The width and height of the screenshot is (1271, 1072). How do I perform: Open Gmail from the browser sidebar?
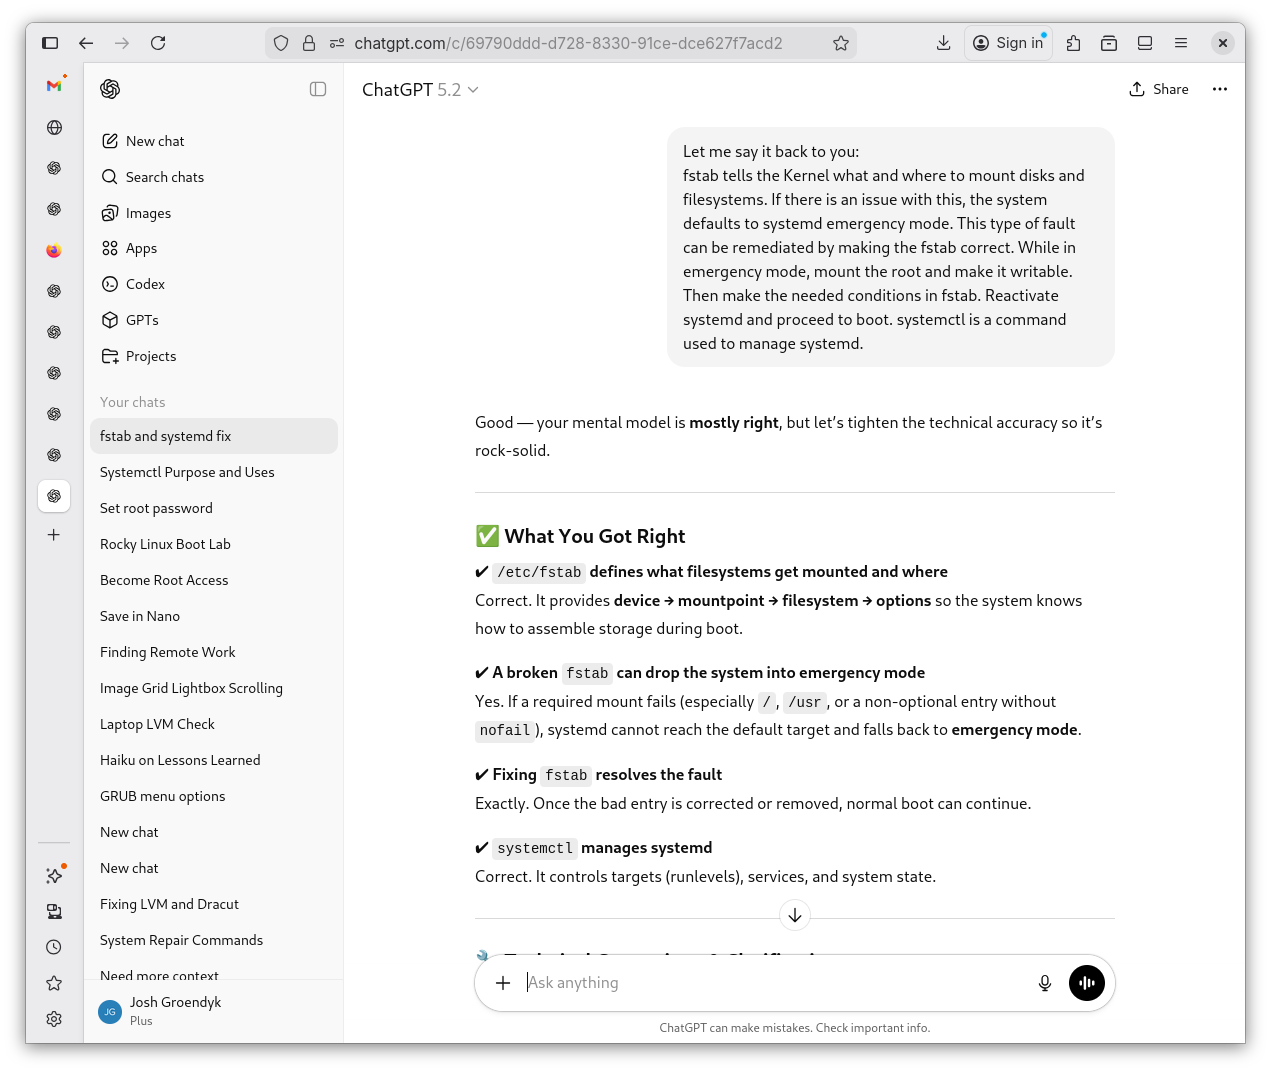tap(54, 86)
